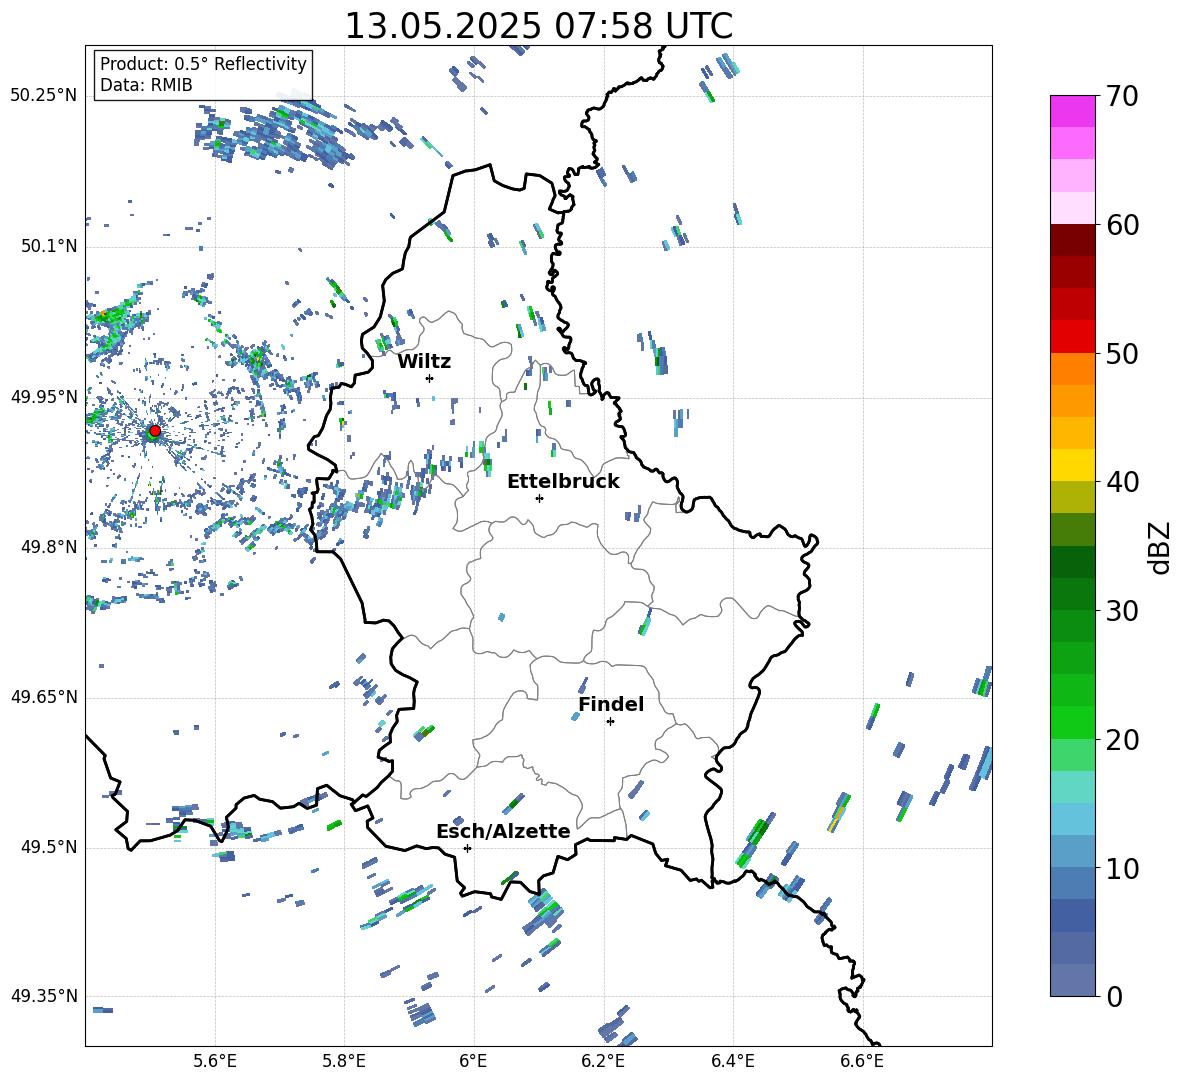Click the bottom slate-blue colorbar swatch above 0

[x=1072, y=980]
